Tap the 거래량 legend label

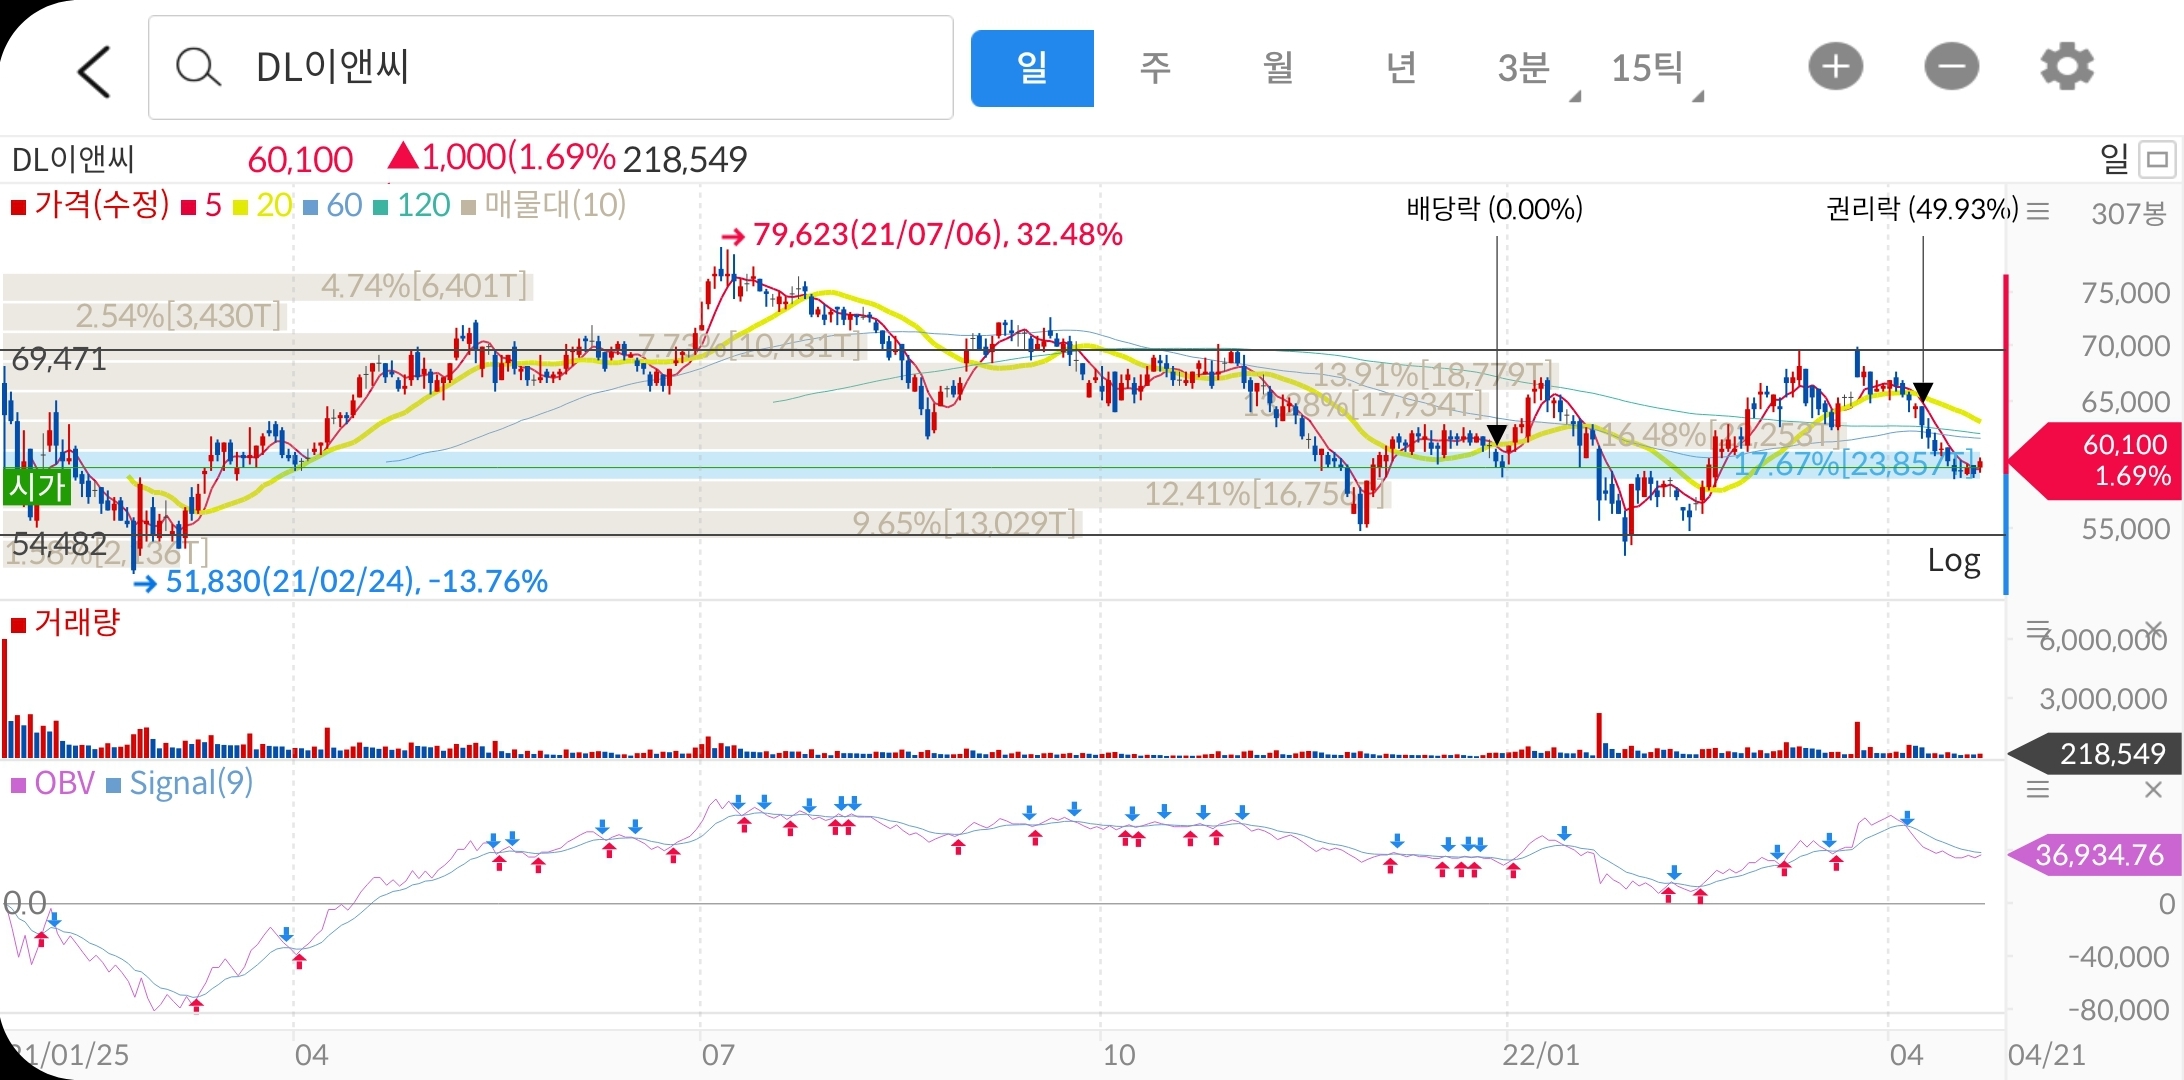[65, 623]
